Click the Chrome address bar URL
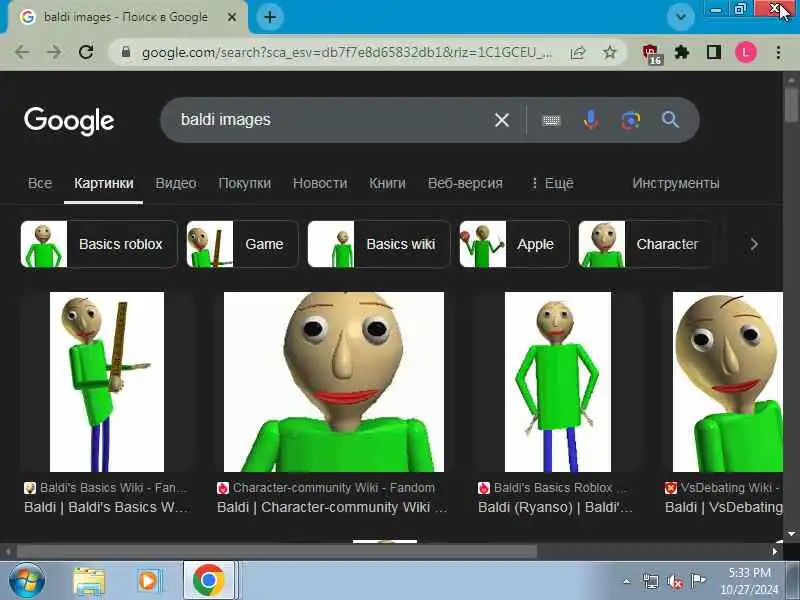 pyautogui.click(x=347, y=52)
